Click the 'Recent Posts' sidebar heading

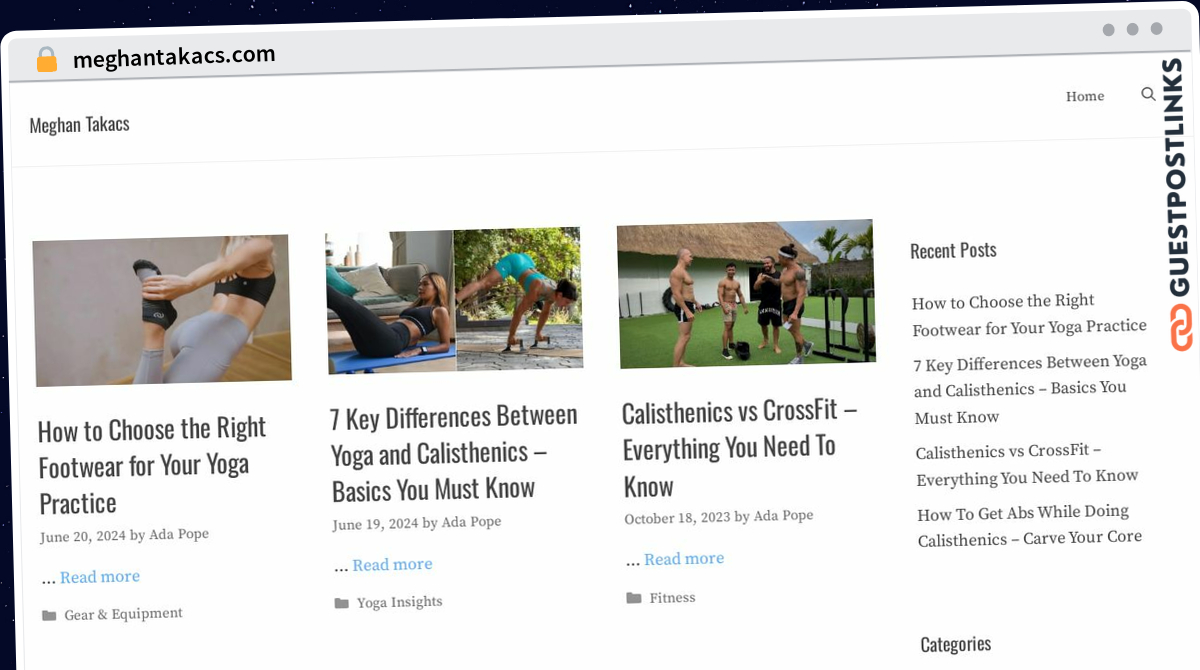point(953,250)
